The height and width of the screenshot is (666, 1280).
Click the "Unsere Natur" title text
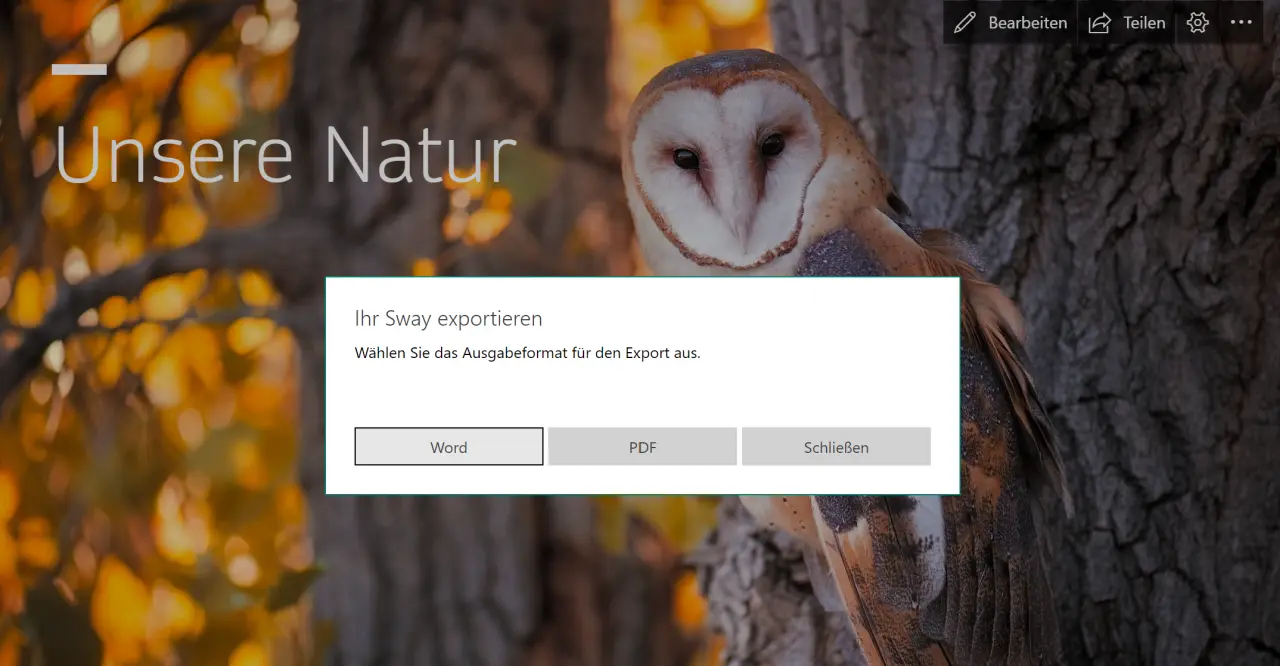285,156
